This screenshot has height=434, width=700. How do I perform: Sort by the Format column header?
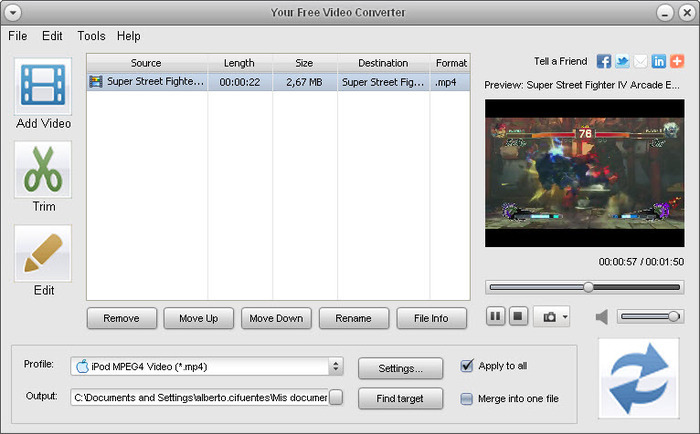[x=450, y=63]
